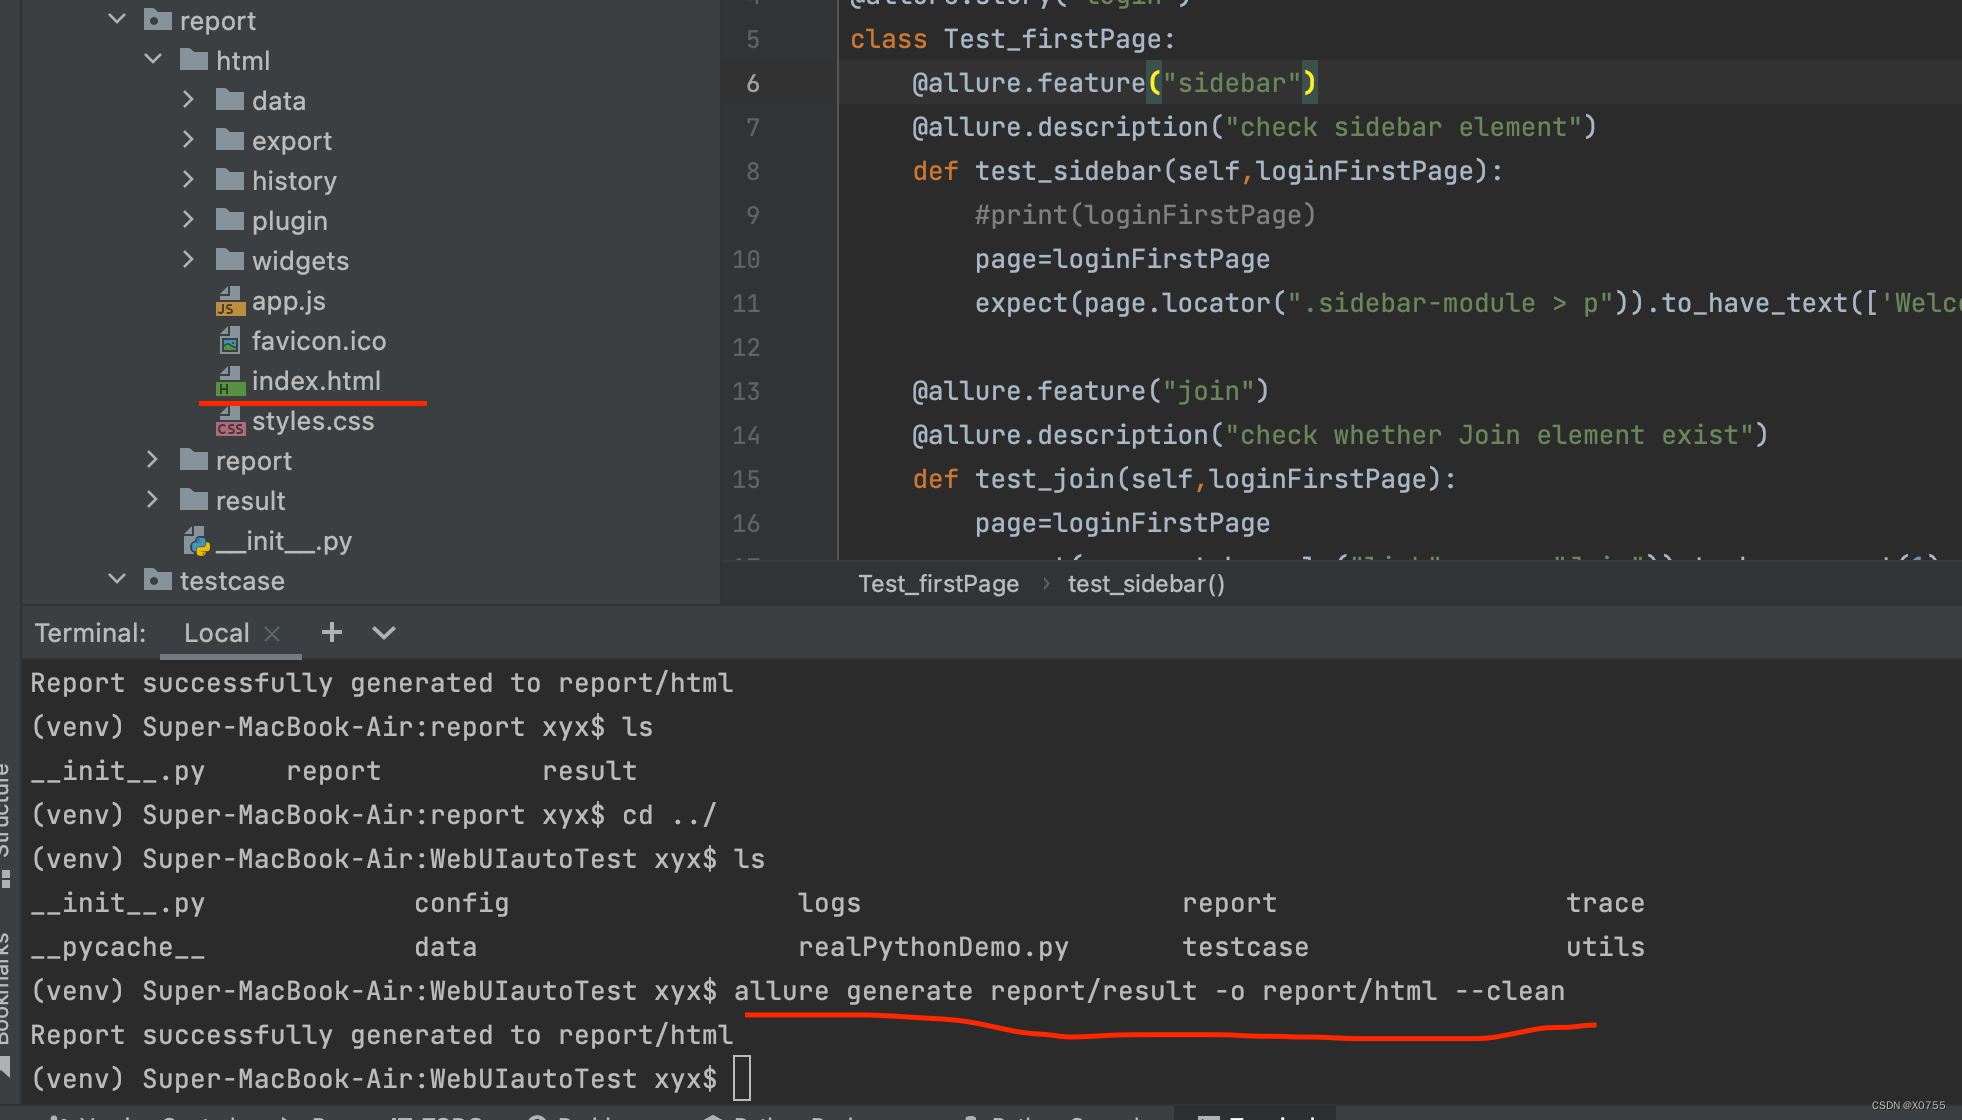1962x1120 pixels.
Task: Expand the plugin folder
Action: tap(189, 220)
